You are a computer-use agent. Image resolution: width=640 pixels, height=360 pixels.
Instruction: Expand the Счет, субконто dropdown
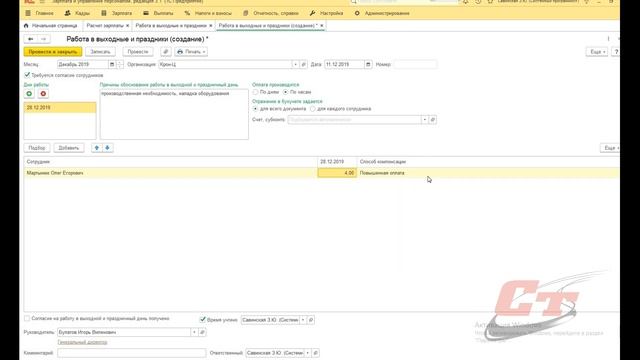point(424,120)
